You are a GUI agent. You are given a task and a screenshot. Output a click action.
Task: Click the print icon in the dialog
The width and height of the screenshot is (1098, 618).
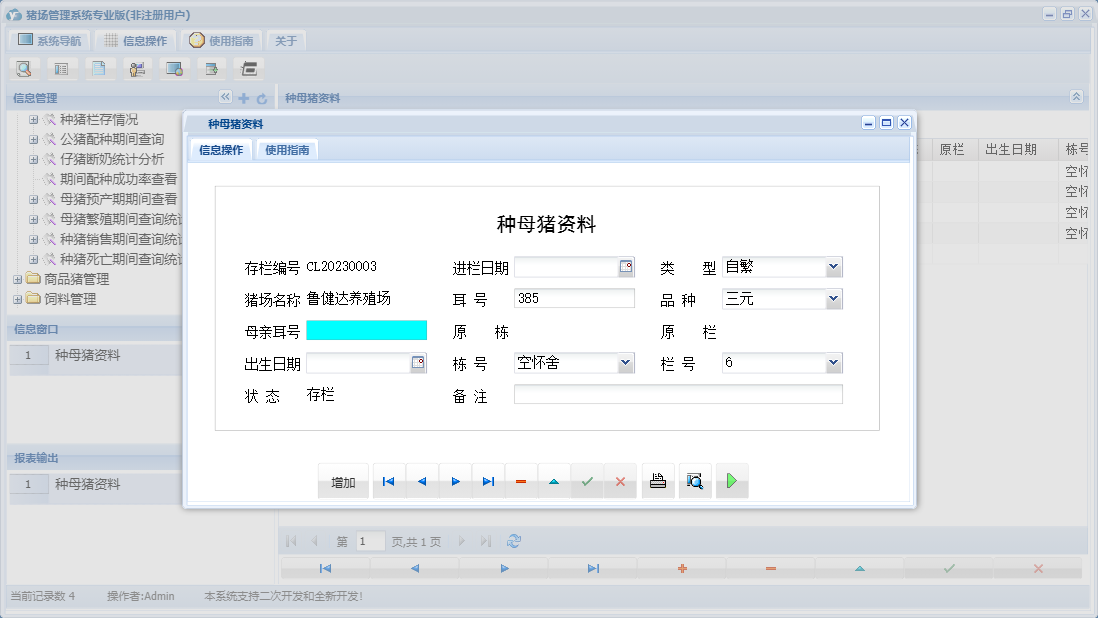[x=657, y=481]
